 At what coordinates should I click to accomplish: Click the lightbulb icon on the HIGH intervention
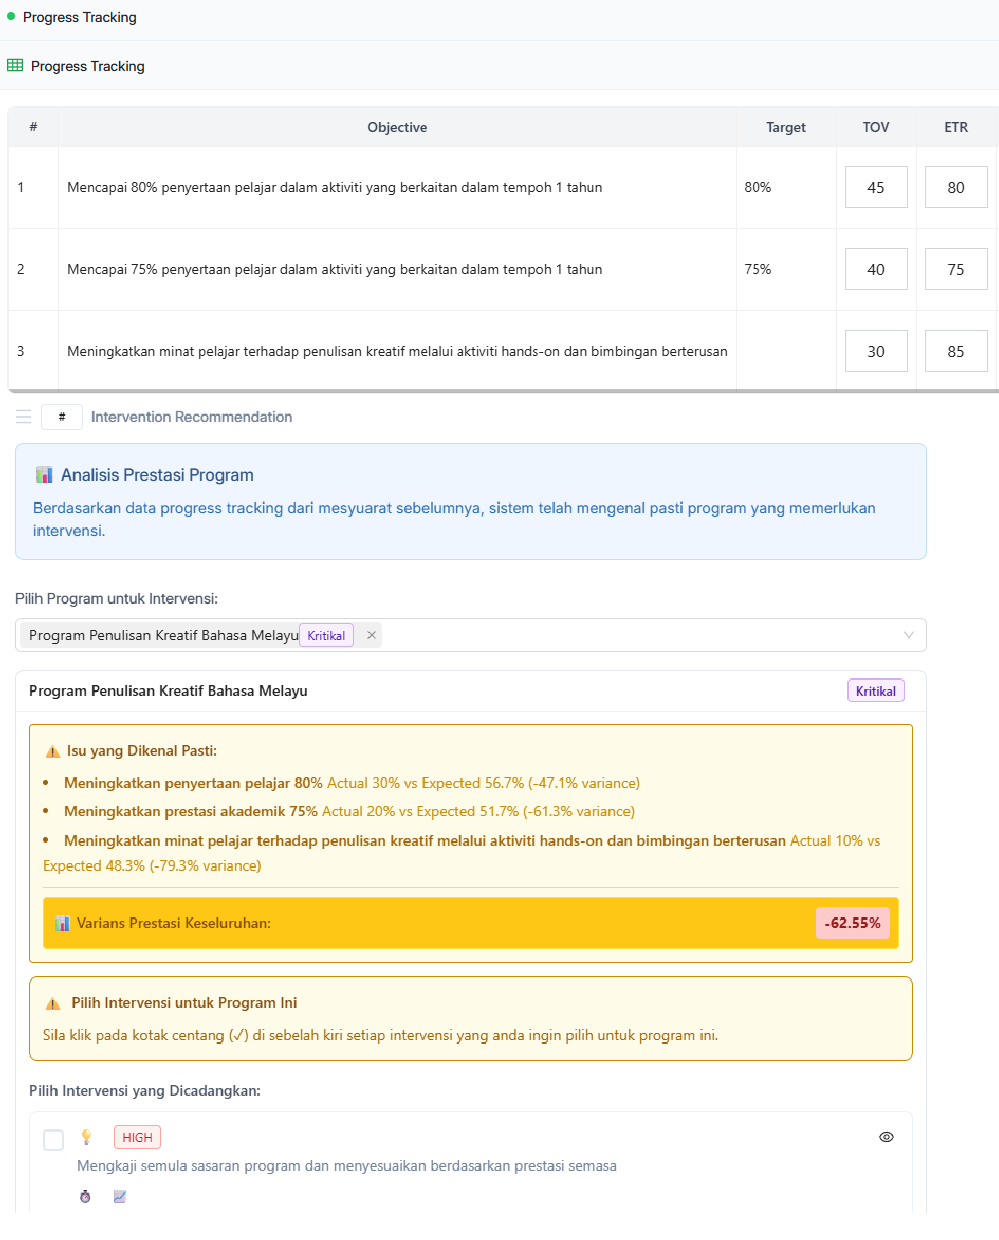(86, 1136)
